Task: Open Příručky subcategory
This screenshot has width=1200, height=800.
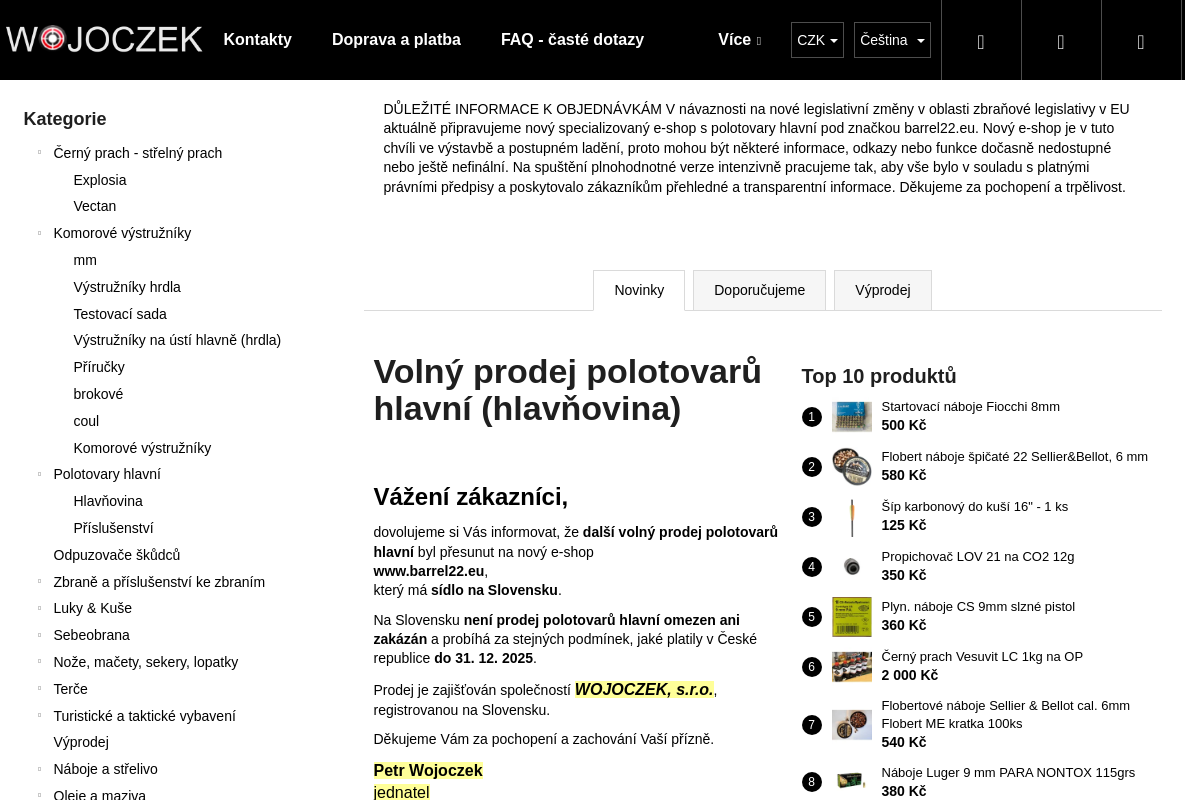Action: (99, 367)
